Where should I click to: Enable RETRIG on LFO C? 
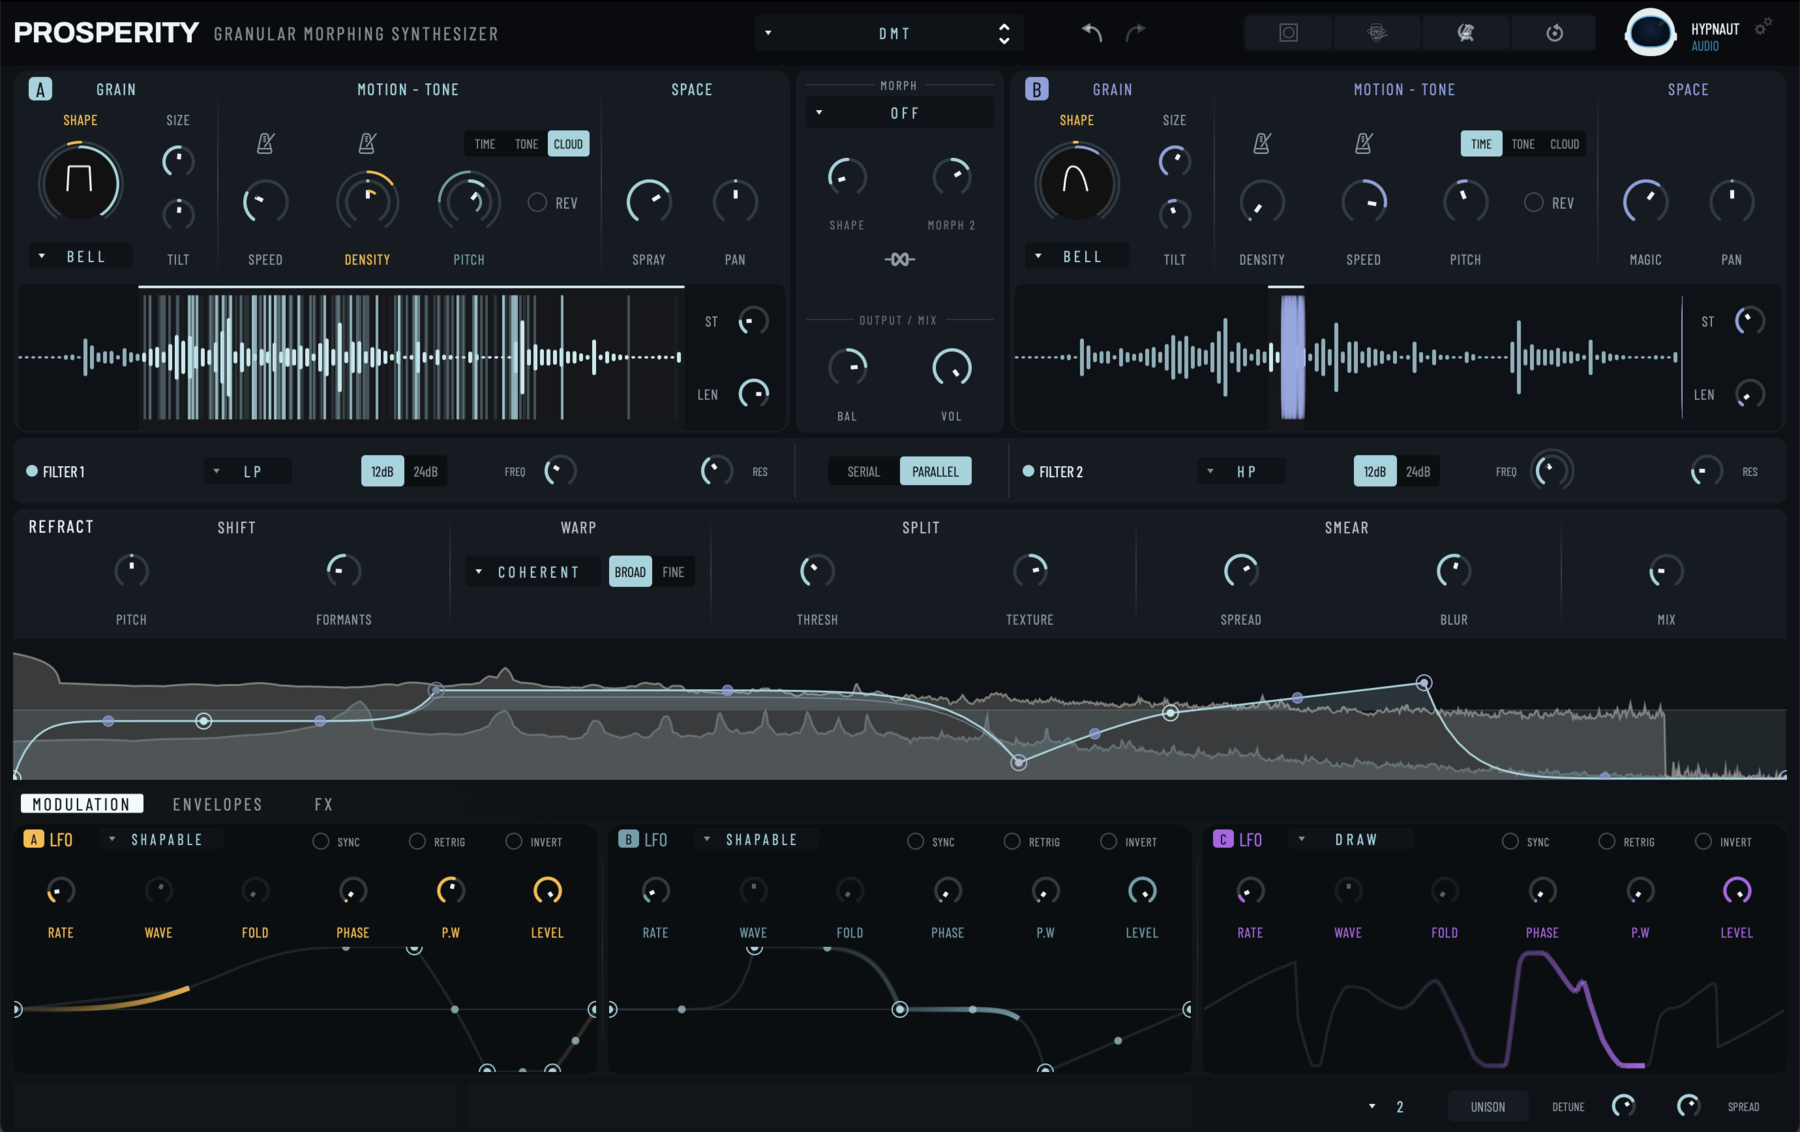point(1606,841)
